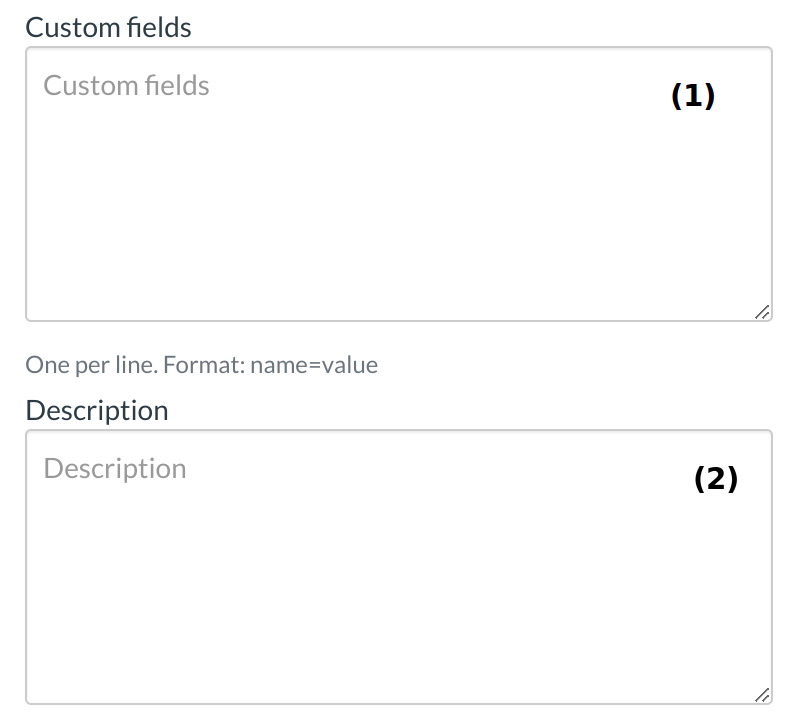Click the Custom fields textarea resize grip
800x720 pixels.
[x=762, y=312]
